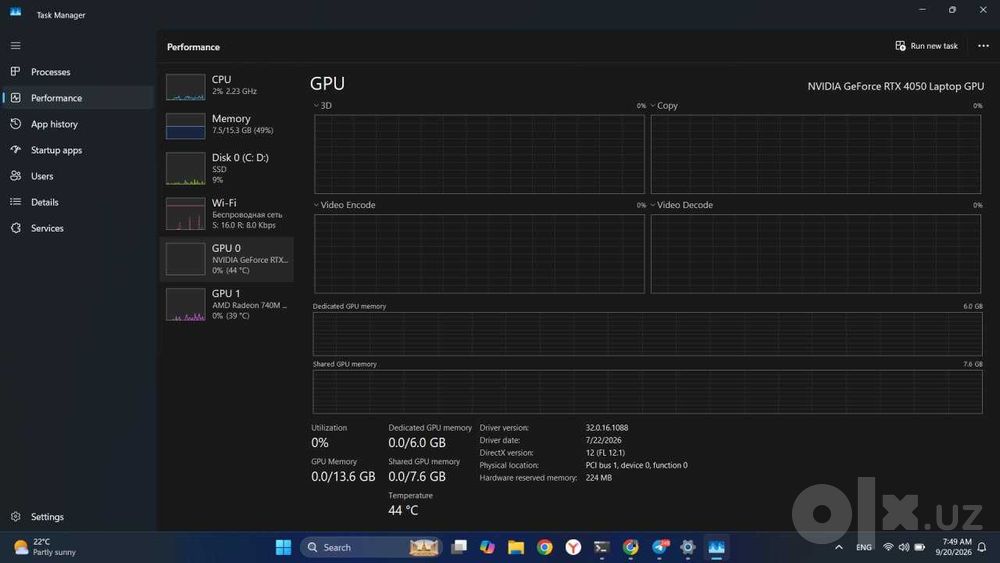The image size is (1000, 563).
Task: Click the hardware reserved 224 MB value
Action: coord(598,478)
